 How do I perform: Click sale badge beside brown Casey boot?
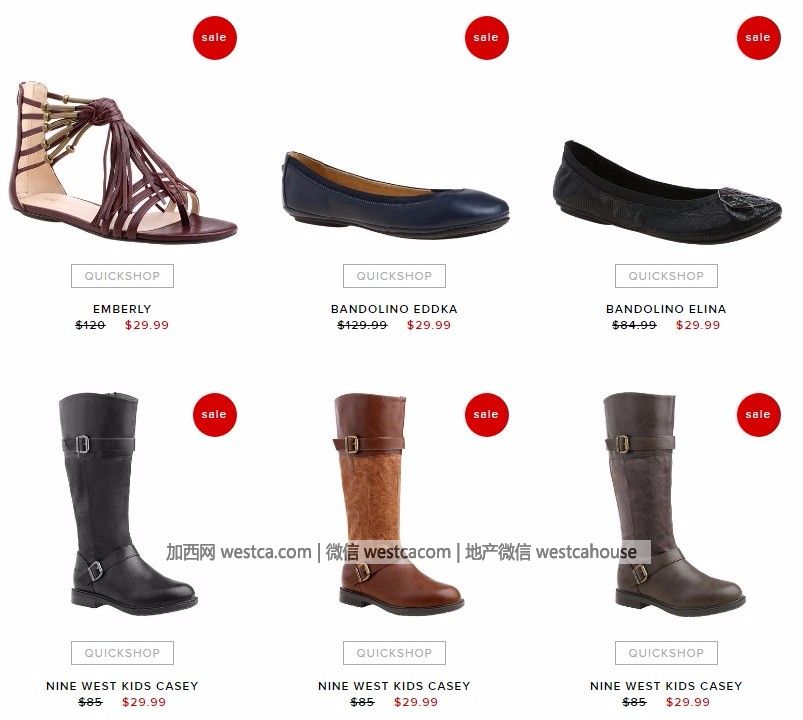click(487, 415)
